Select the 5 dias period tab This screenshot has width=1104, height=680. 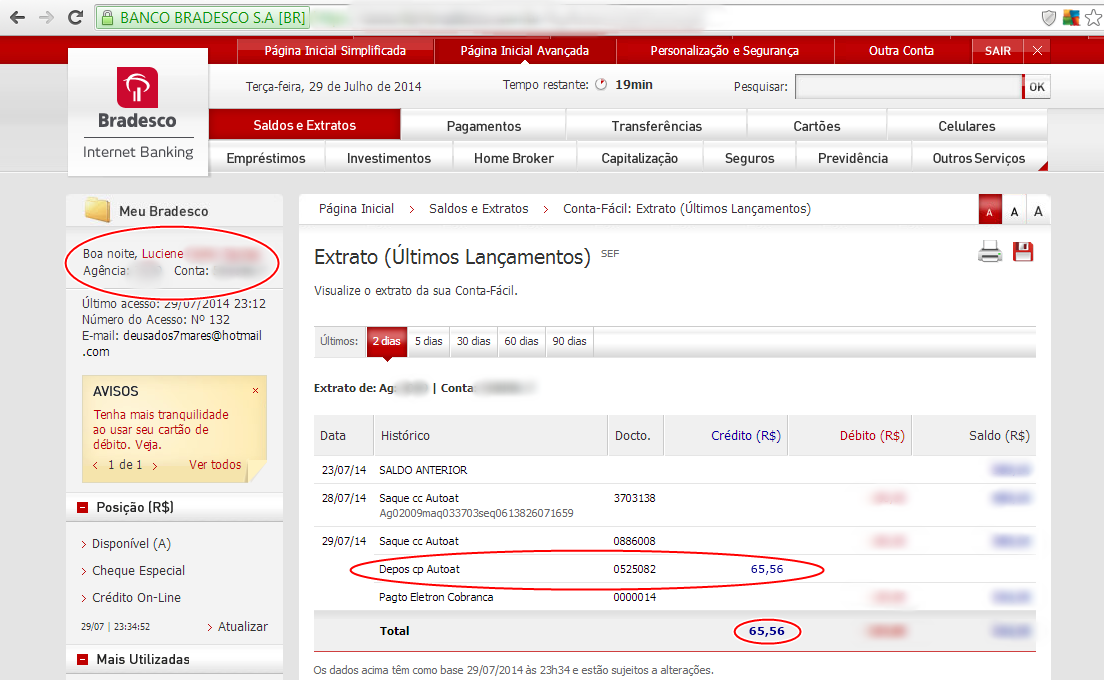tap(429, 341)
